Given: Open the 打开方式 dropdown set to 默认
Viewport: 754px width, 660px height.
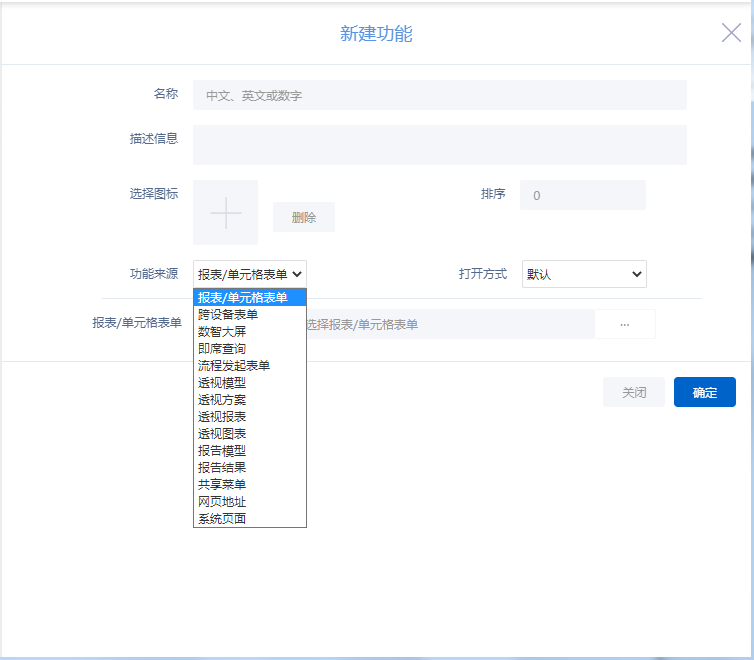Looking at the screenshot, I should 584,274.
